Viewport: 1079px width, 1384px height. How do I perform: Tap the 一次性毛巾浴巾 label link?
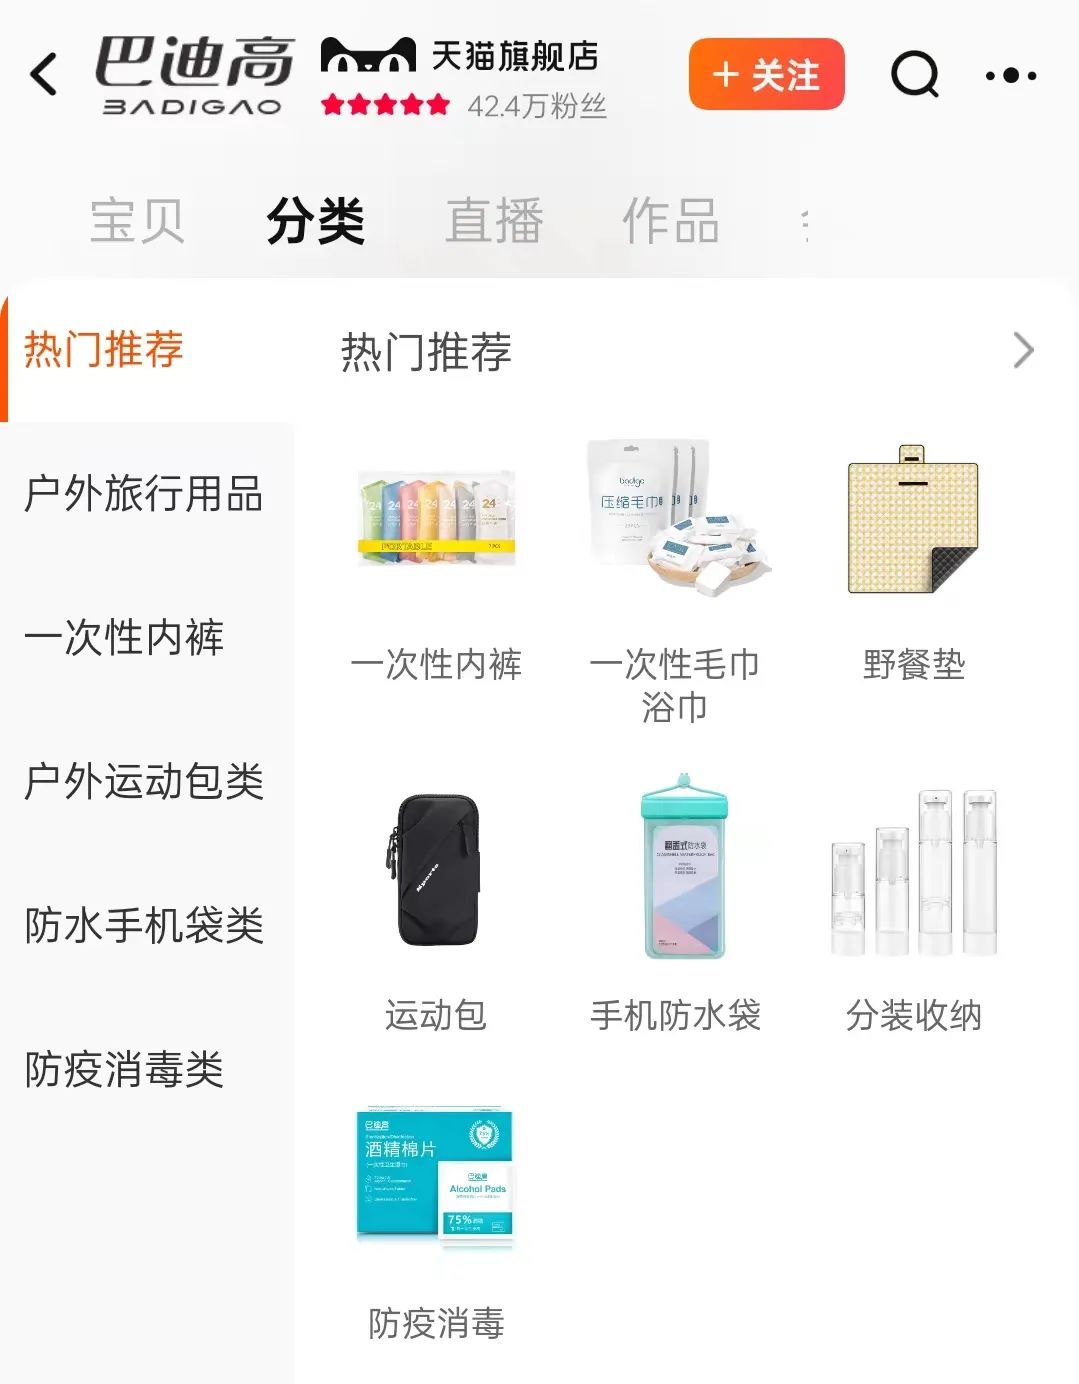pyautogui.click(x=675, y=685)
